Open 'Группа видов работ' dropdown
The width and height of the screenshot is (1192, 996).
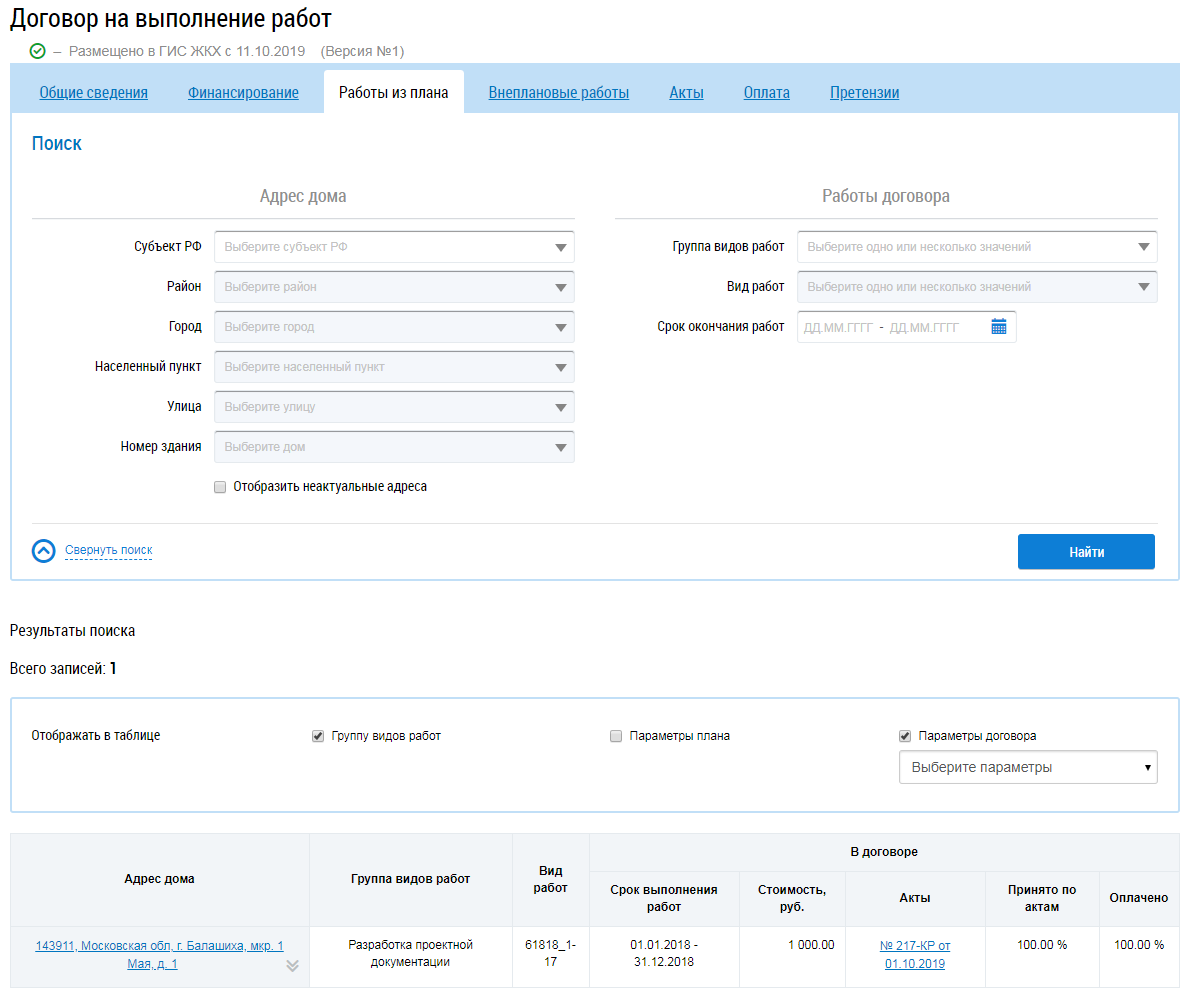(x=976, y=247)
